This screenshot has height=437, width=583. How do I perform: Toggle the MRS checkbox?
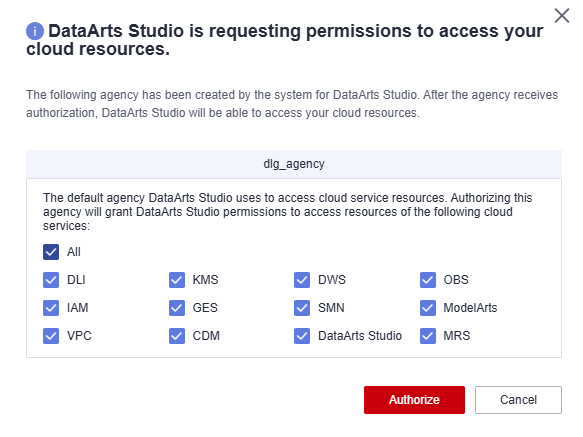click(x=428, y=336)
